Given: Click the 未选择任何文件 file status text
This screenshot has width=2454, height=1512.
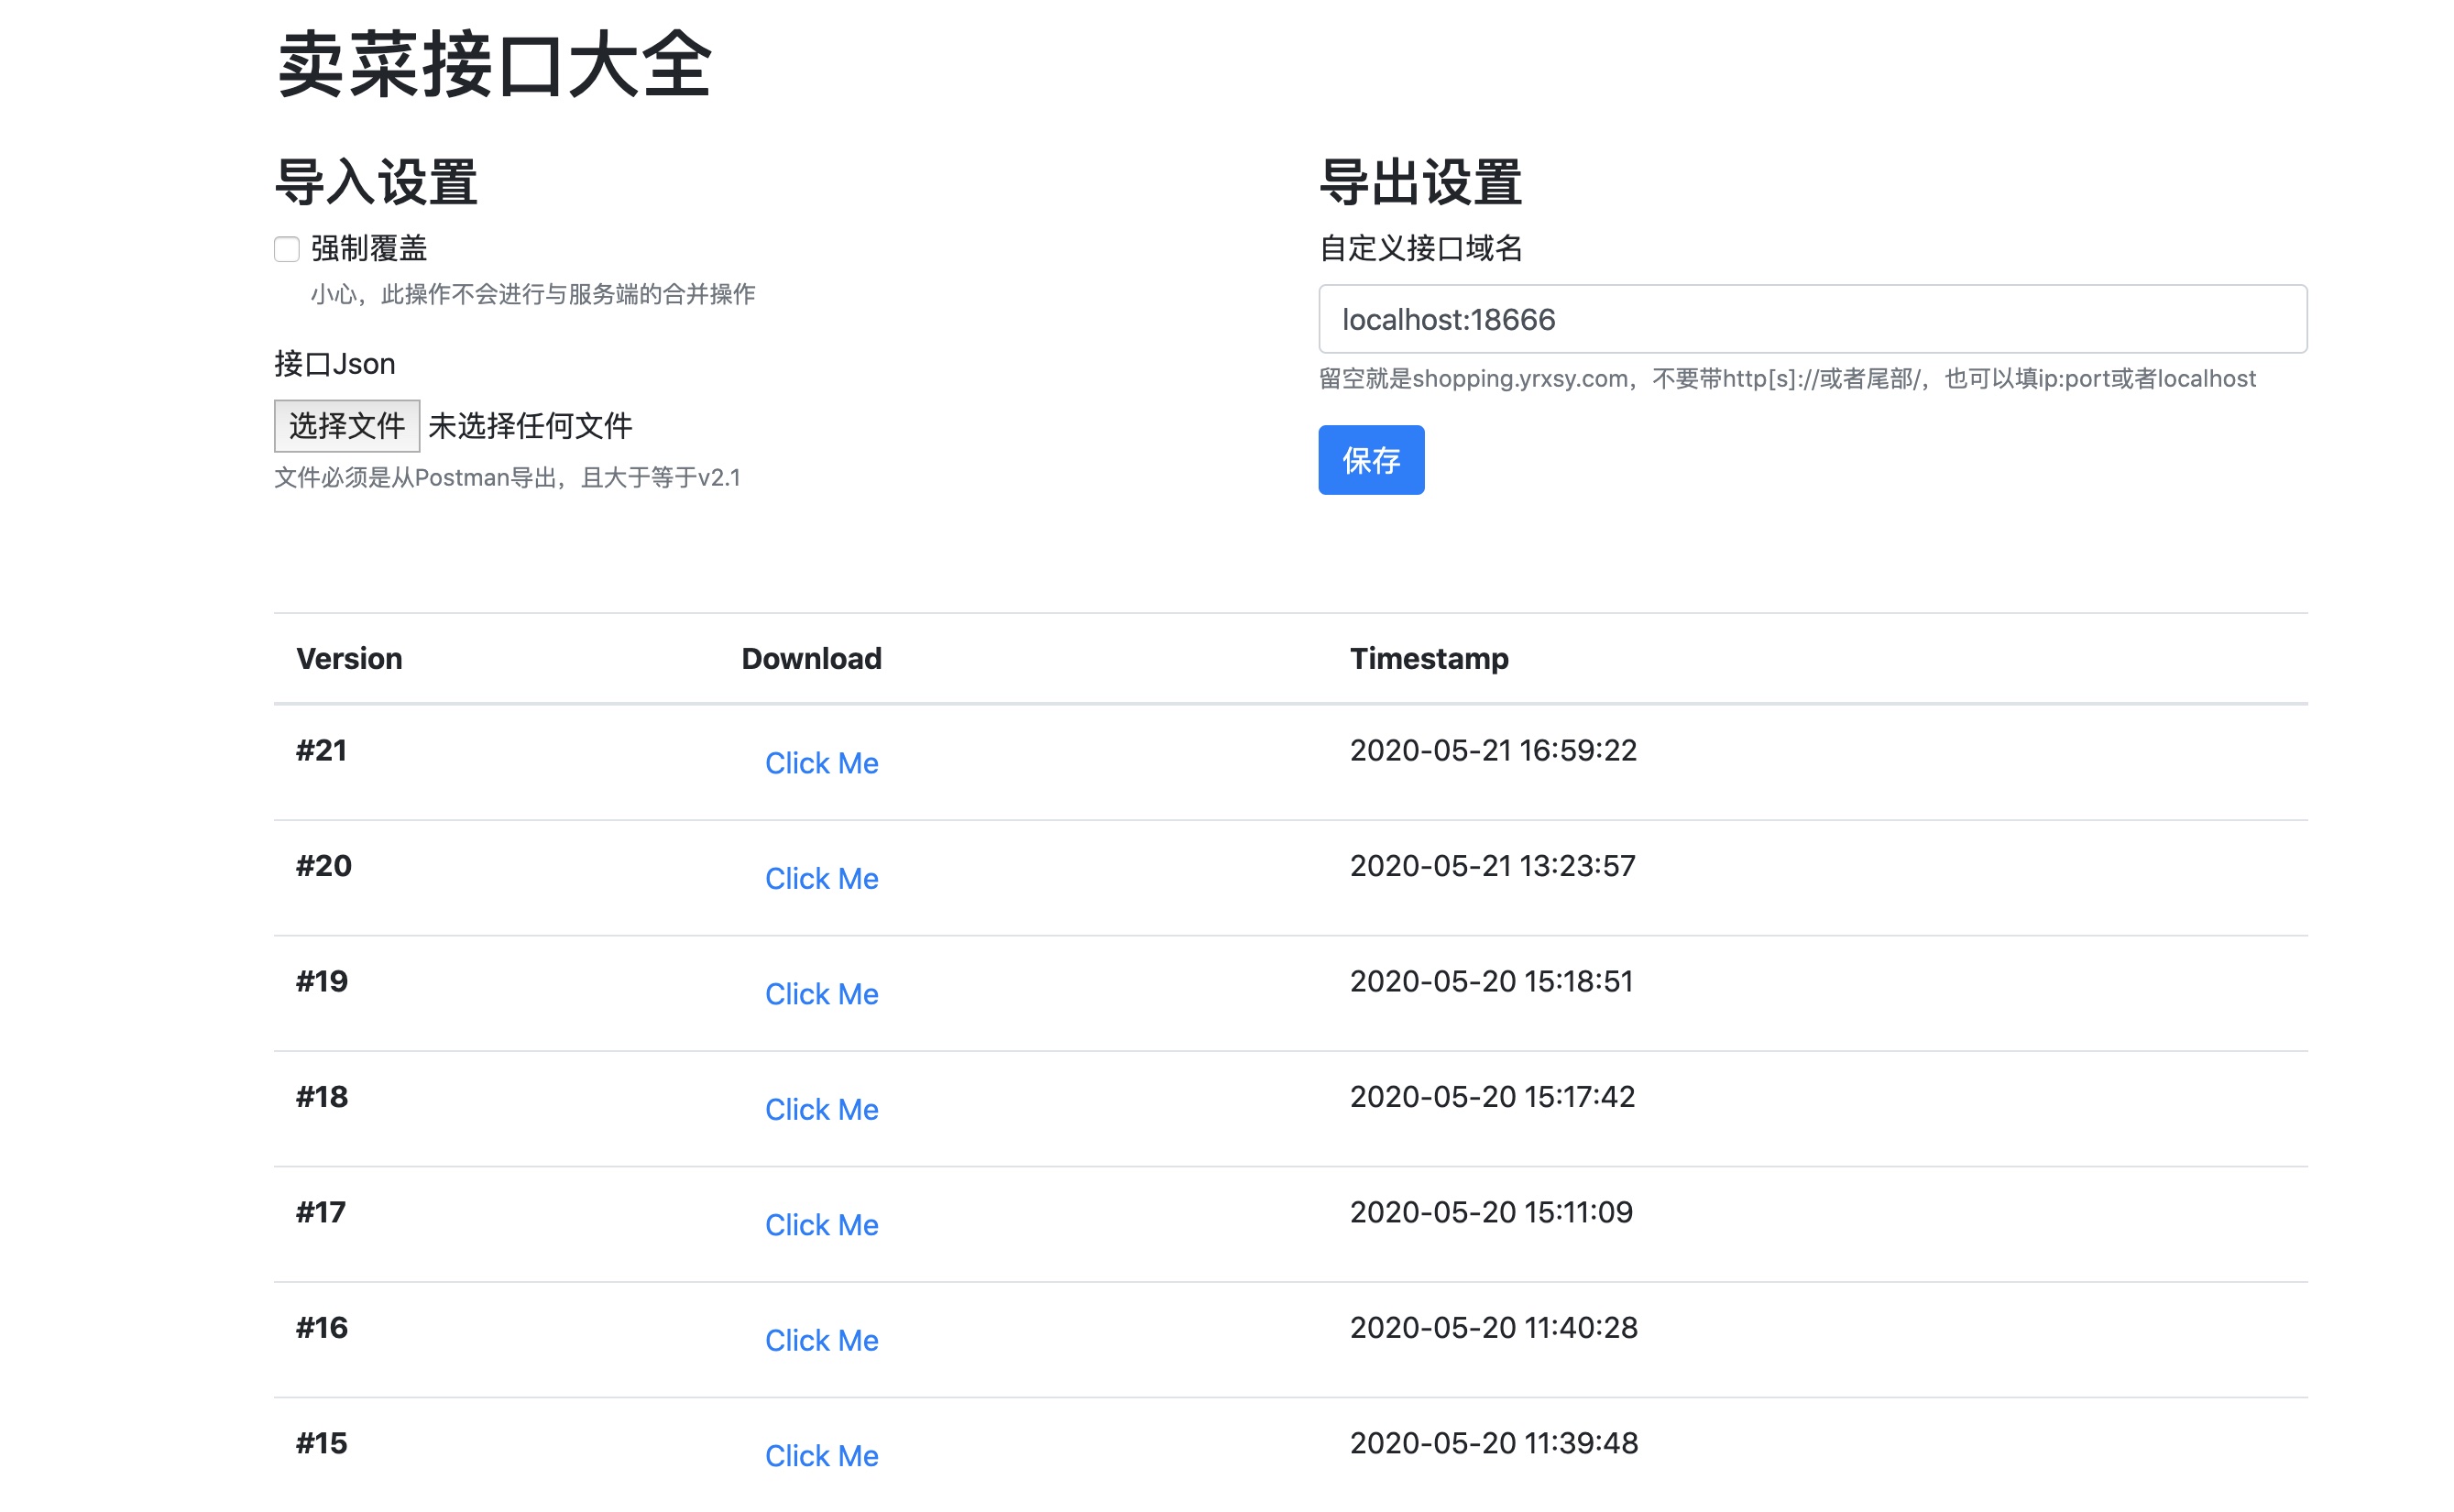Looking at the screenshot, I should click(530, 426).
